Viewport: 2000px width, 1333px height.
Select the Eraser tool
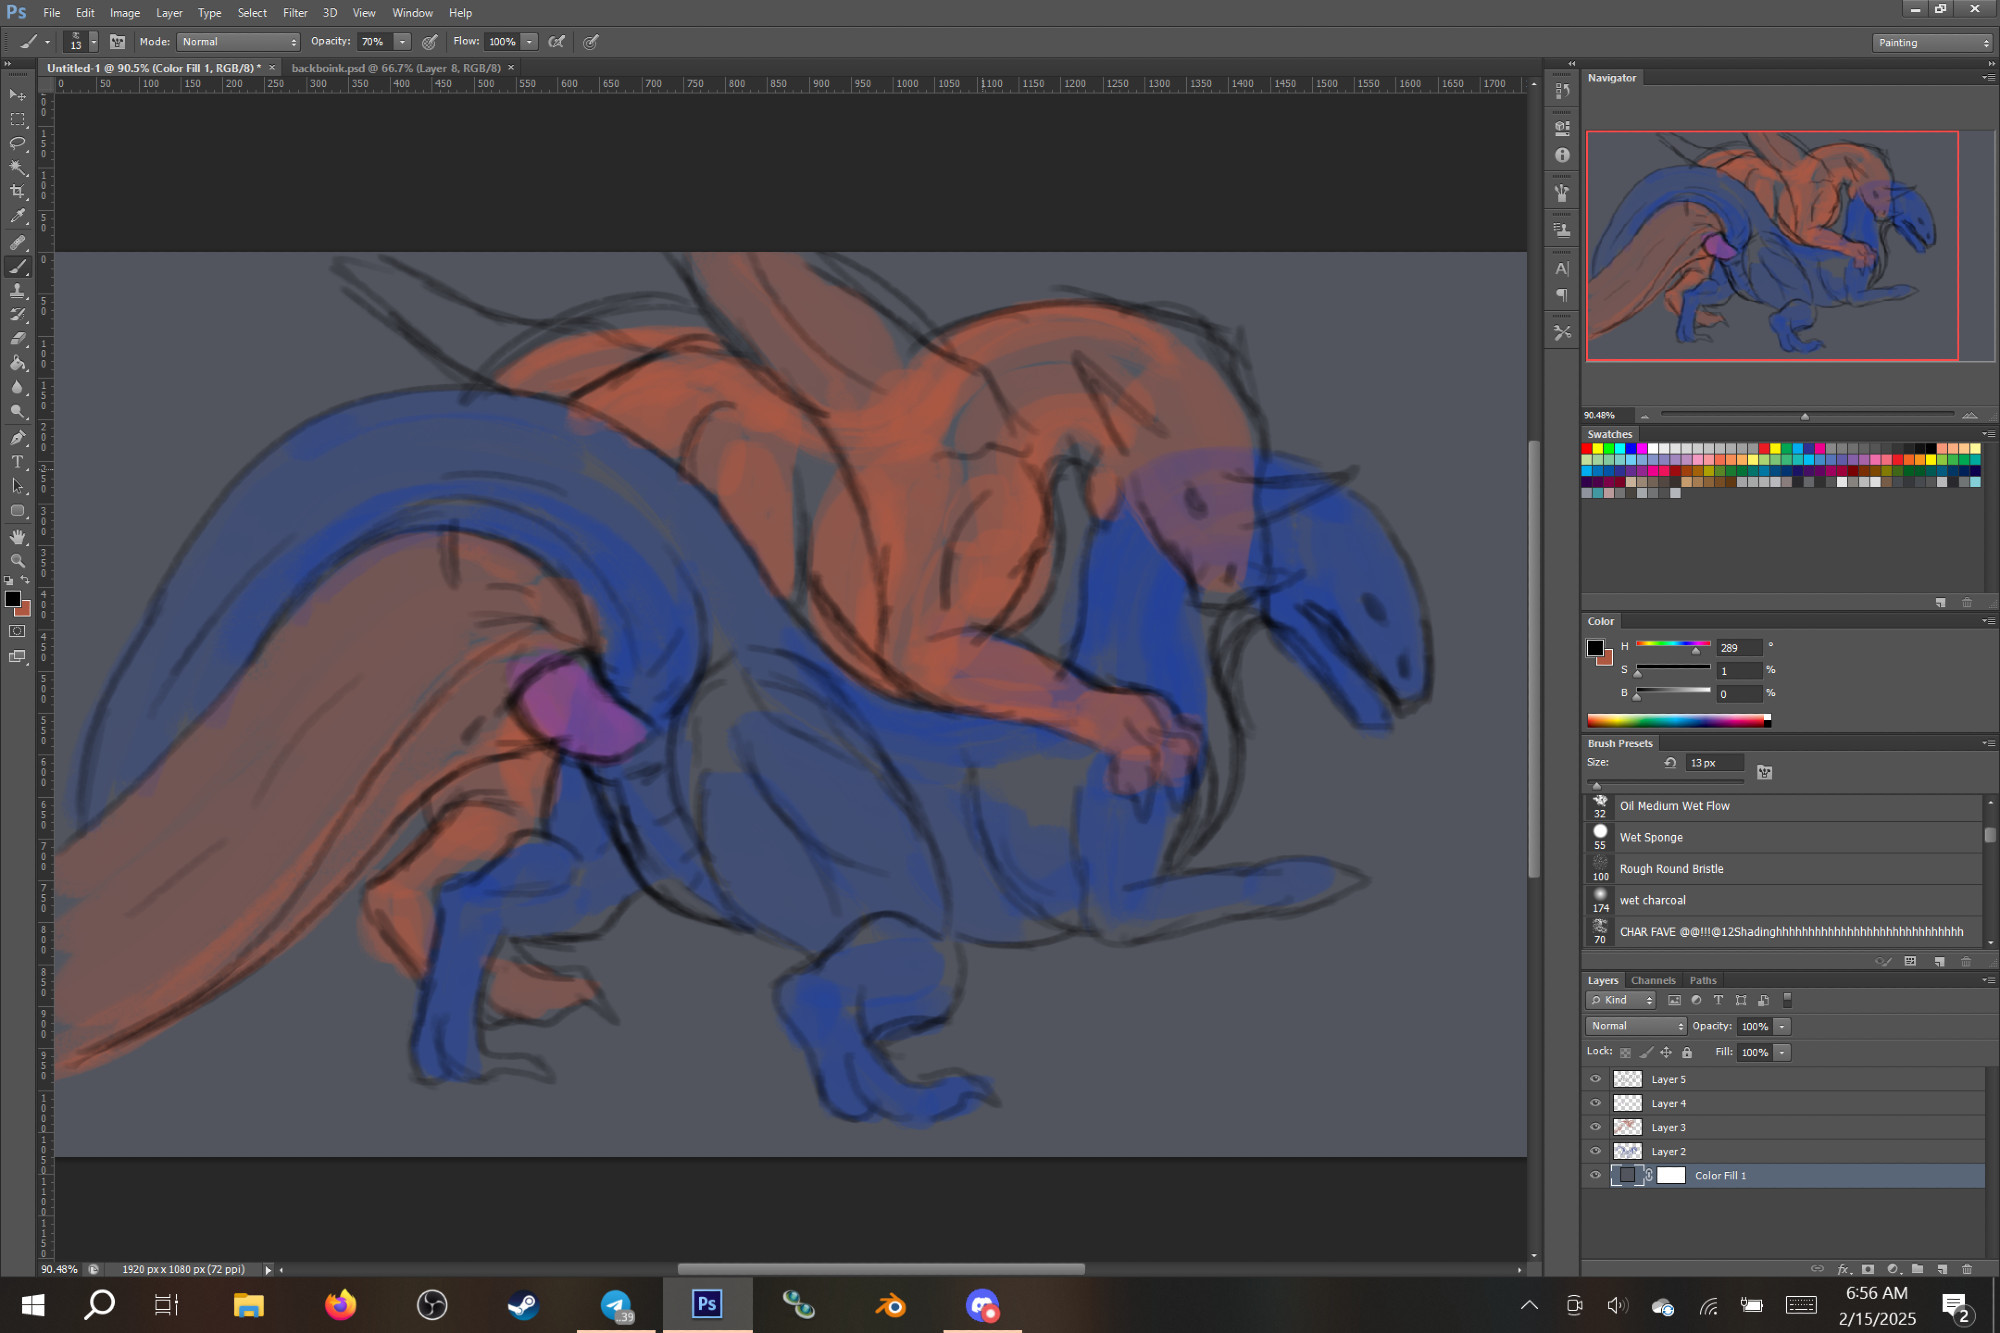coord(18,339)
